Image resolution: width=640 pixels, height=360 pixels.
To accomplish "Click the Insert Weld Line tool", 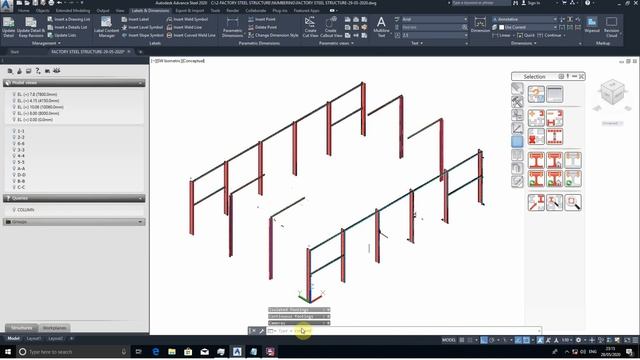I will point(184,27).
